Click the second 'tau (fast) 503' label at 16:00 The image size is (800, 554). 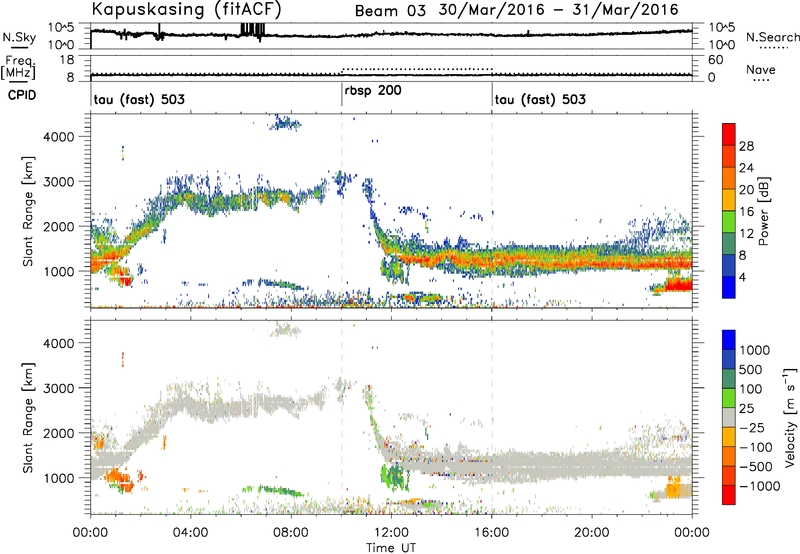click(x=540, y=99)
